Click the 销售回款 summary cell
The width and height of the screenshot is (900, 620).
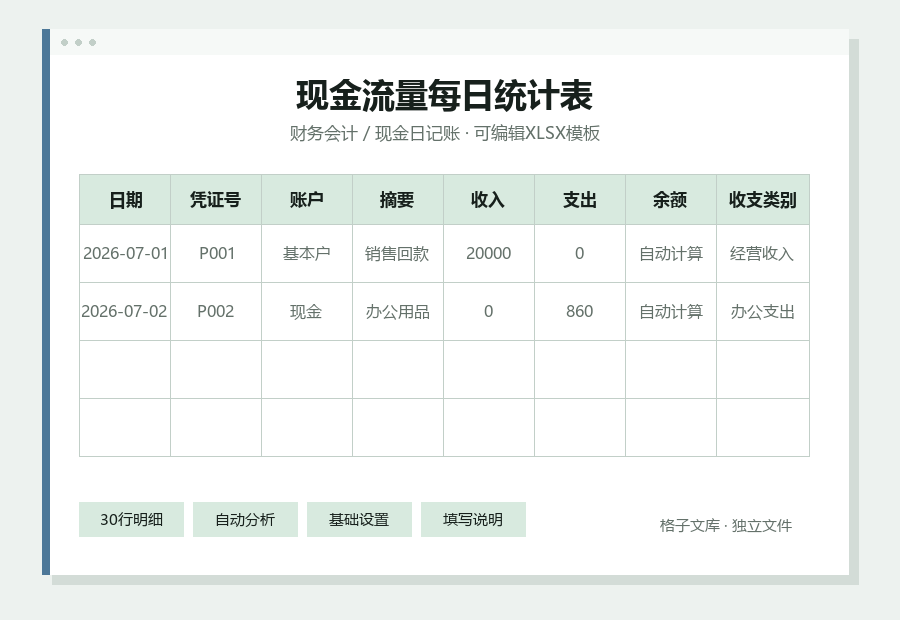[398, 254]
